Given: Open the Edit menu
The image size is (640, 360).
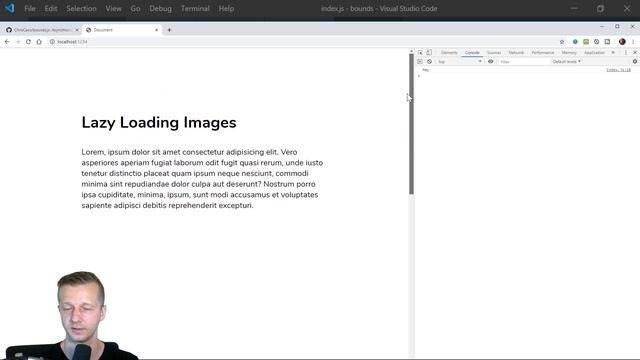Looking at the screenshot, I should 51,9.
